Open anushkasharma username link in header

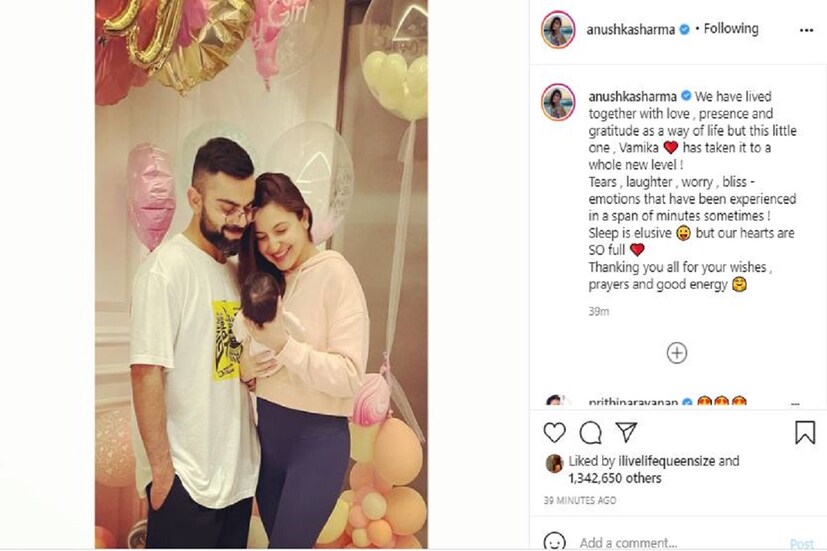click(x=630, y=30)
